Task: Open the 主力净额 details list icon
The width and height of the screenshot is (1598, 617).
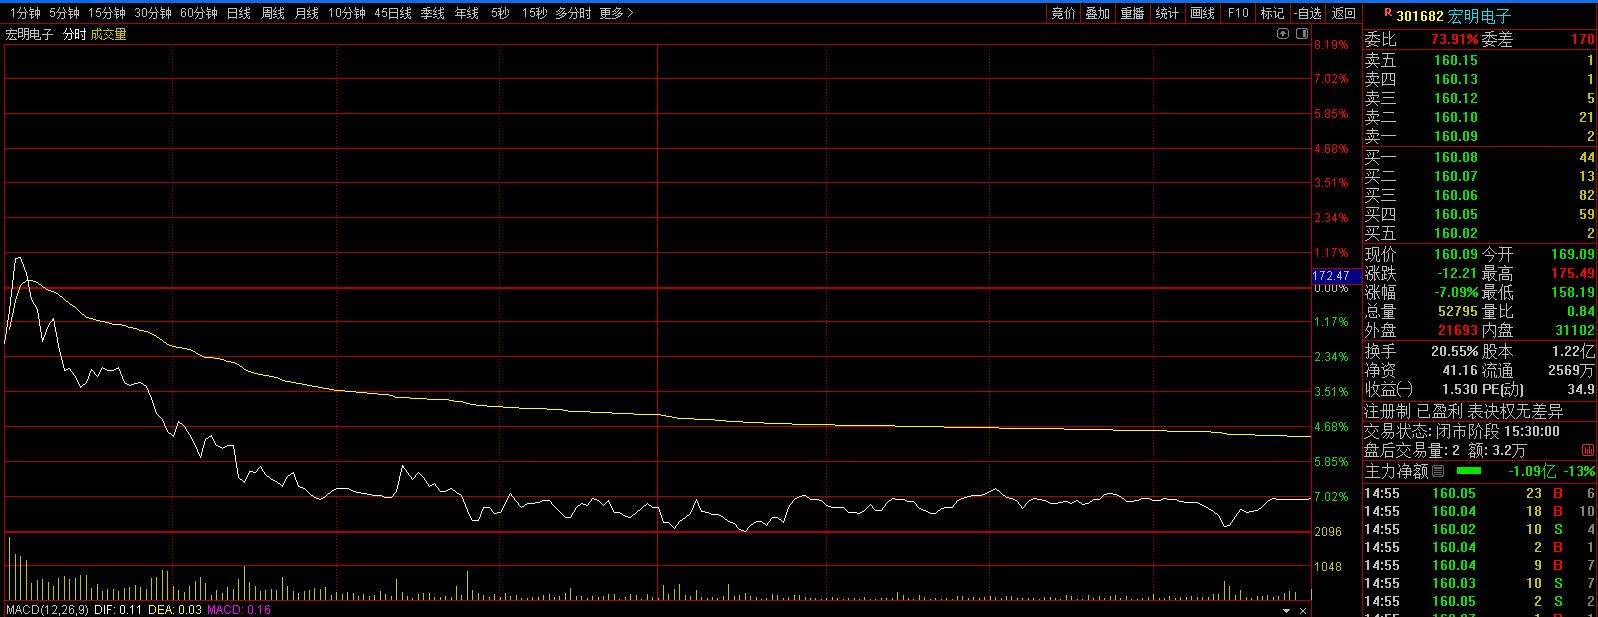Action: click(1438, 471)
